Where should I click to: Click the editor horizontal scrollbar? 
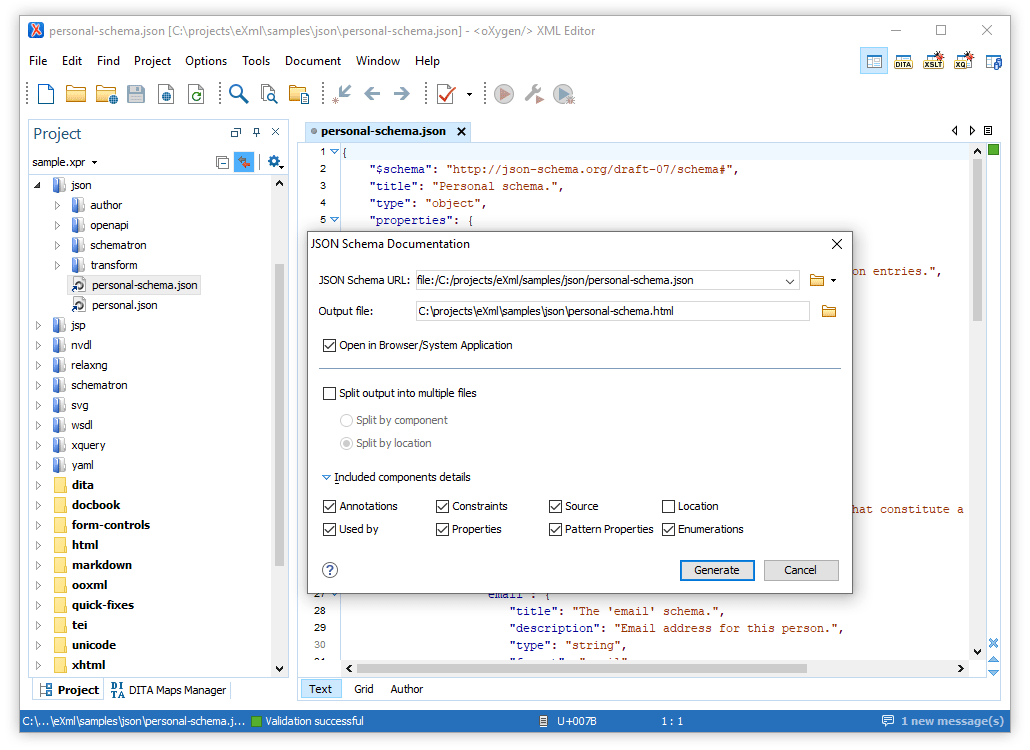pyautogui.click(x=582, y=669)
